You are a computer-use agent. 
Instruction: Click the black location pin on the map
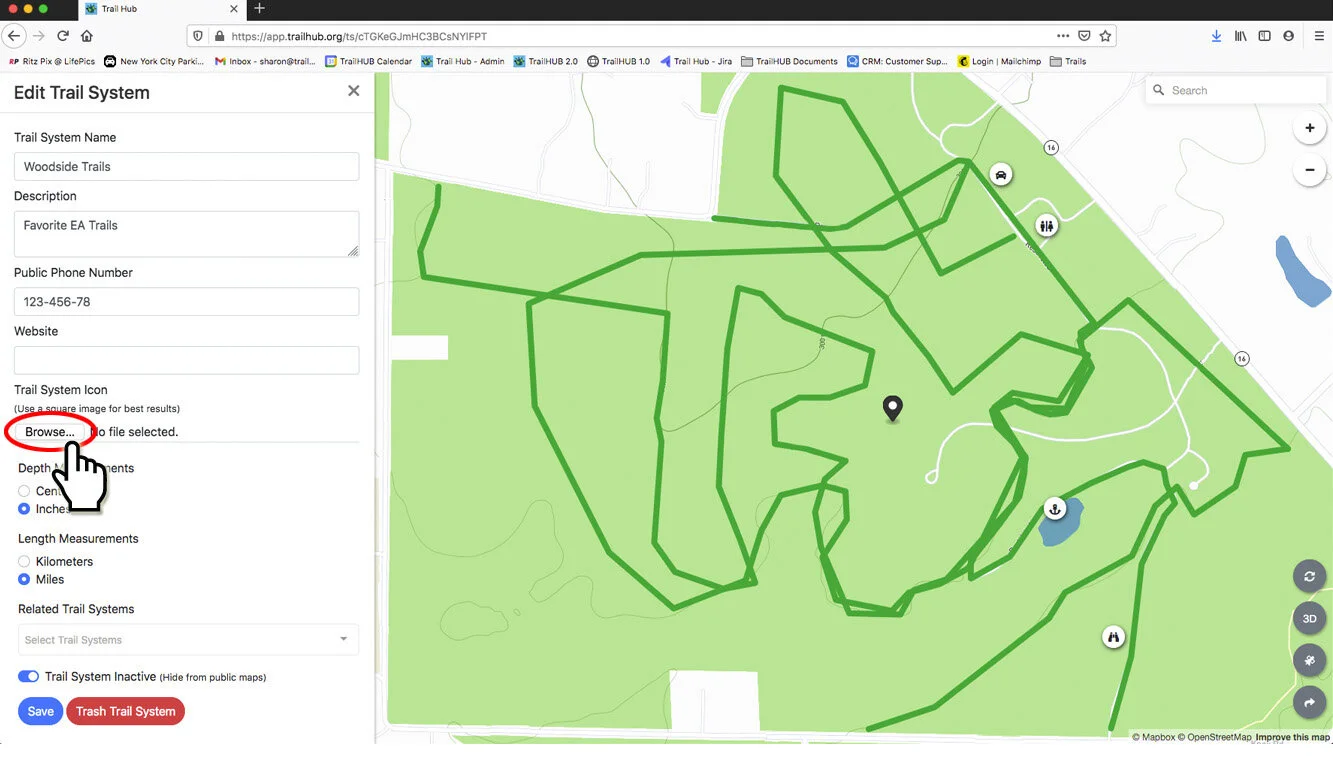click(892, 408)
